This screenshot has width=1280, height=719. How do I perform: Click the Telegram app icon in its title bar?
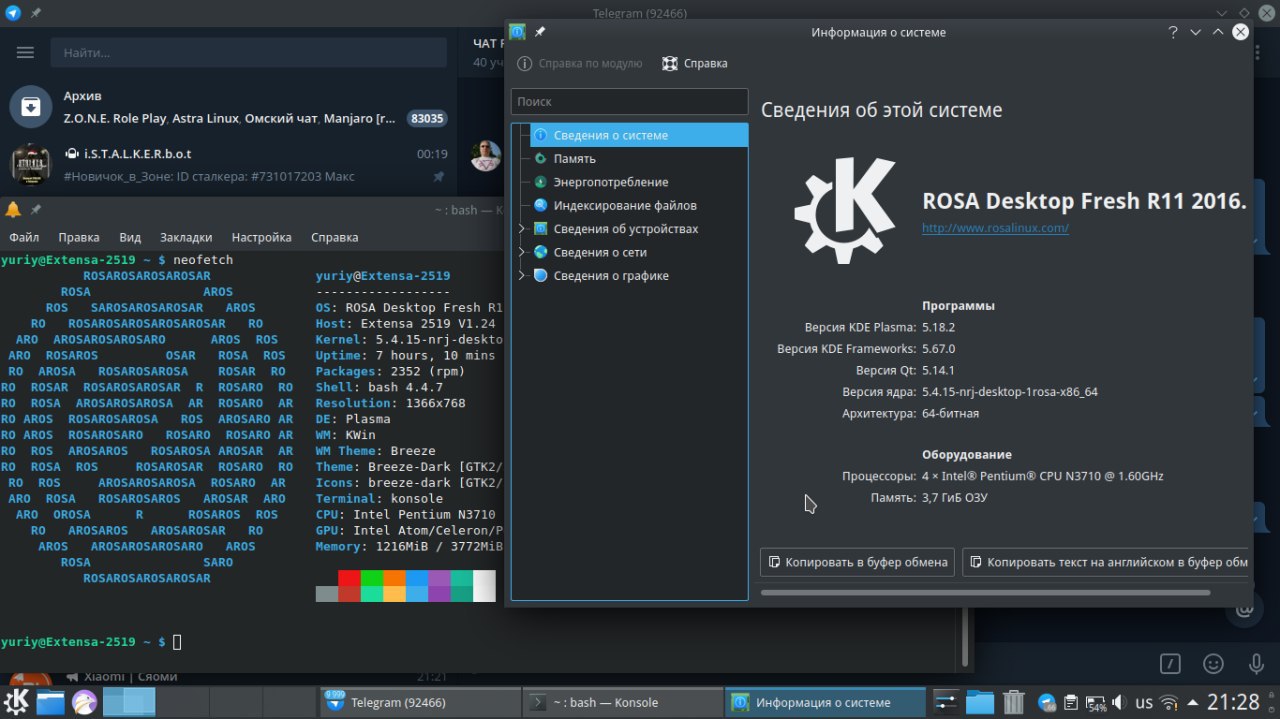click(x=12, y=13)
